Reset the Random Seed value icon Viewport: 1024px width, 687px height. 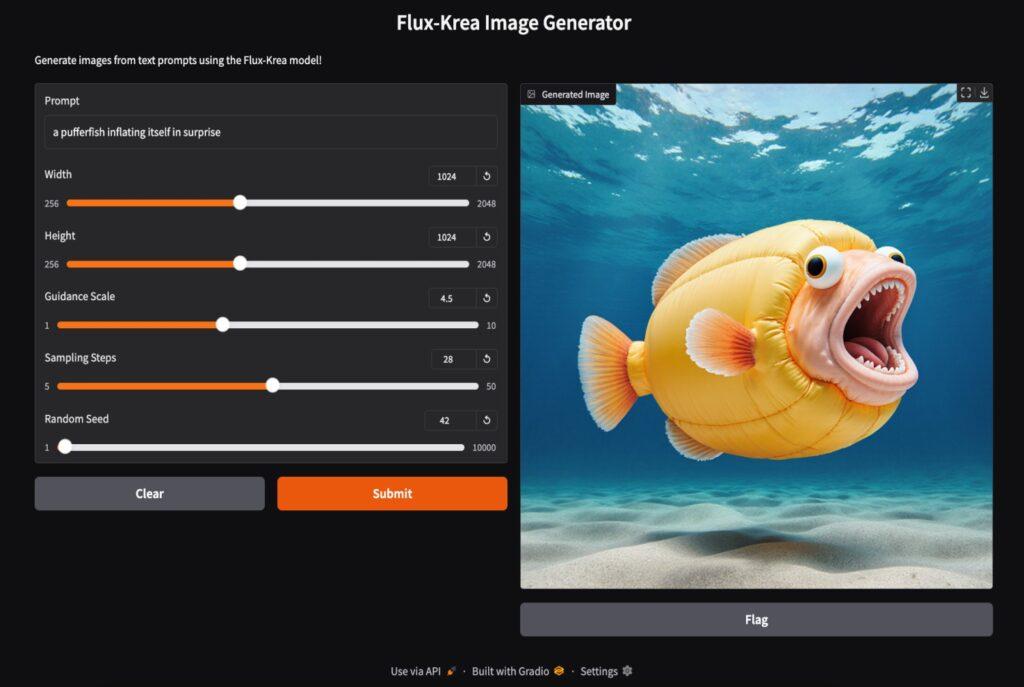487,421
